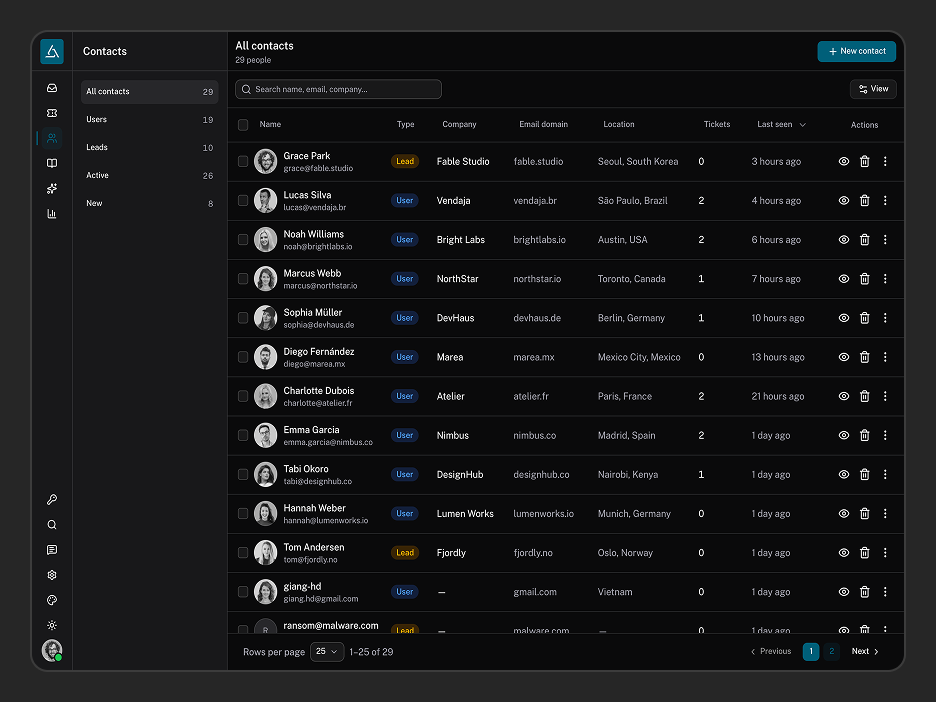Tick the select-all checkbox in the table header

tap(243, 125)
